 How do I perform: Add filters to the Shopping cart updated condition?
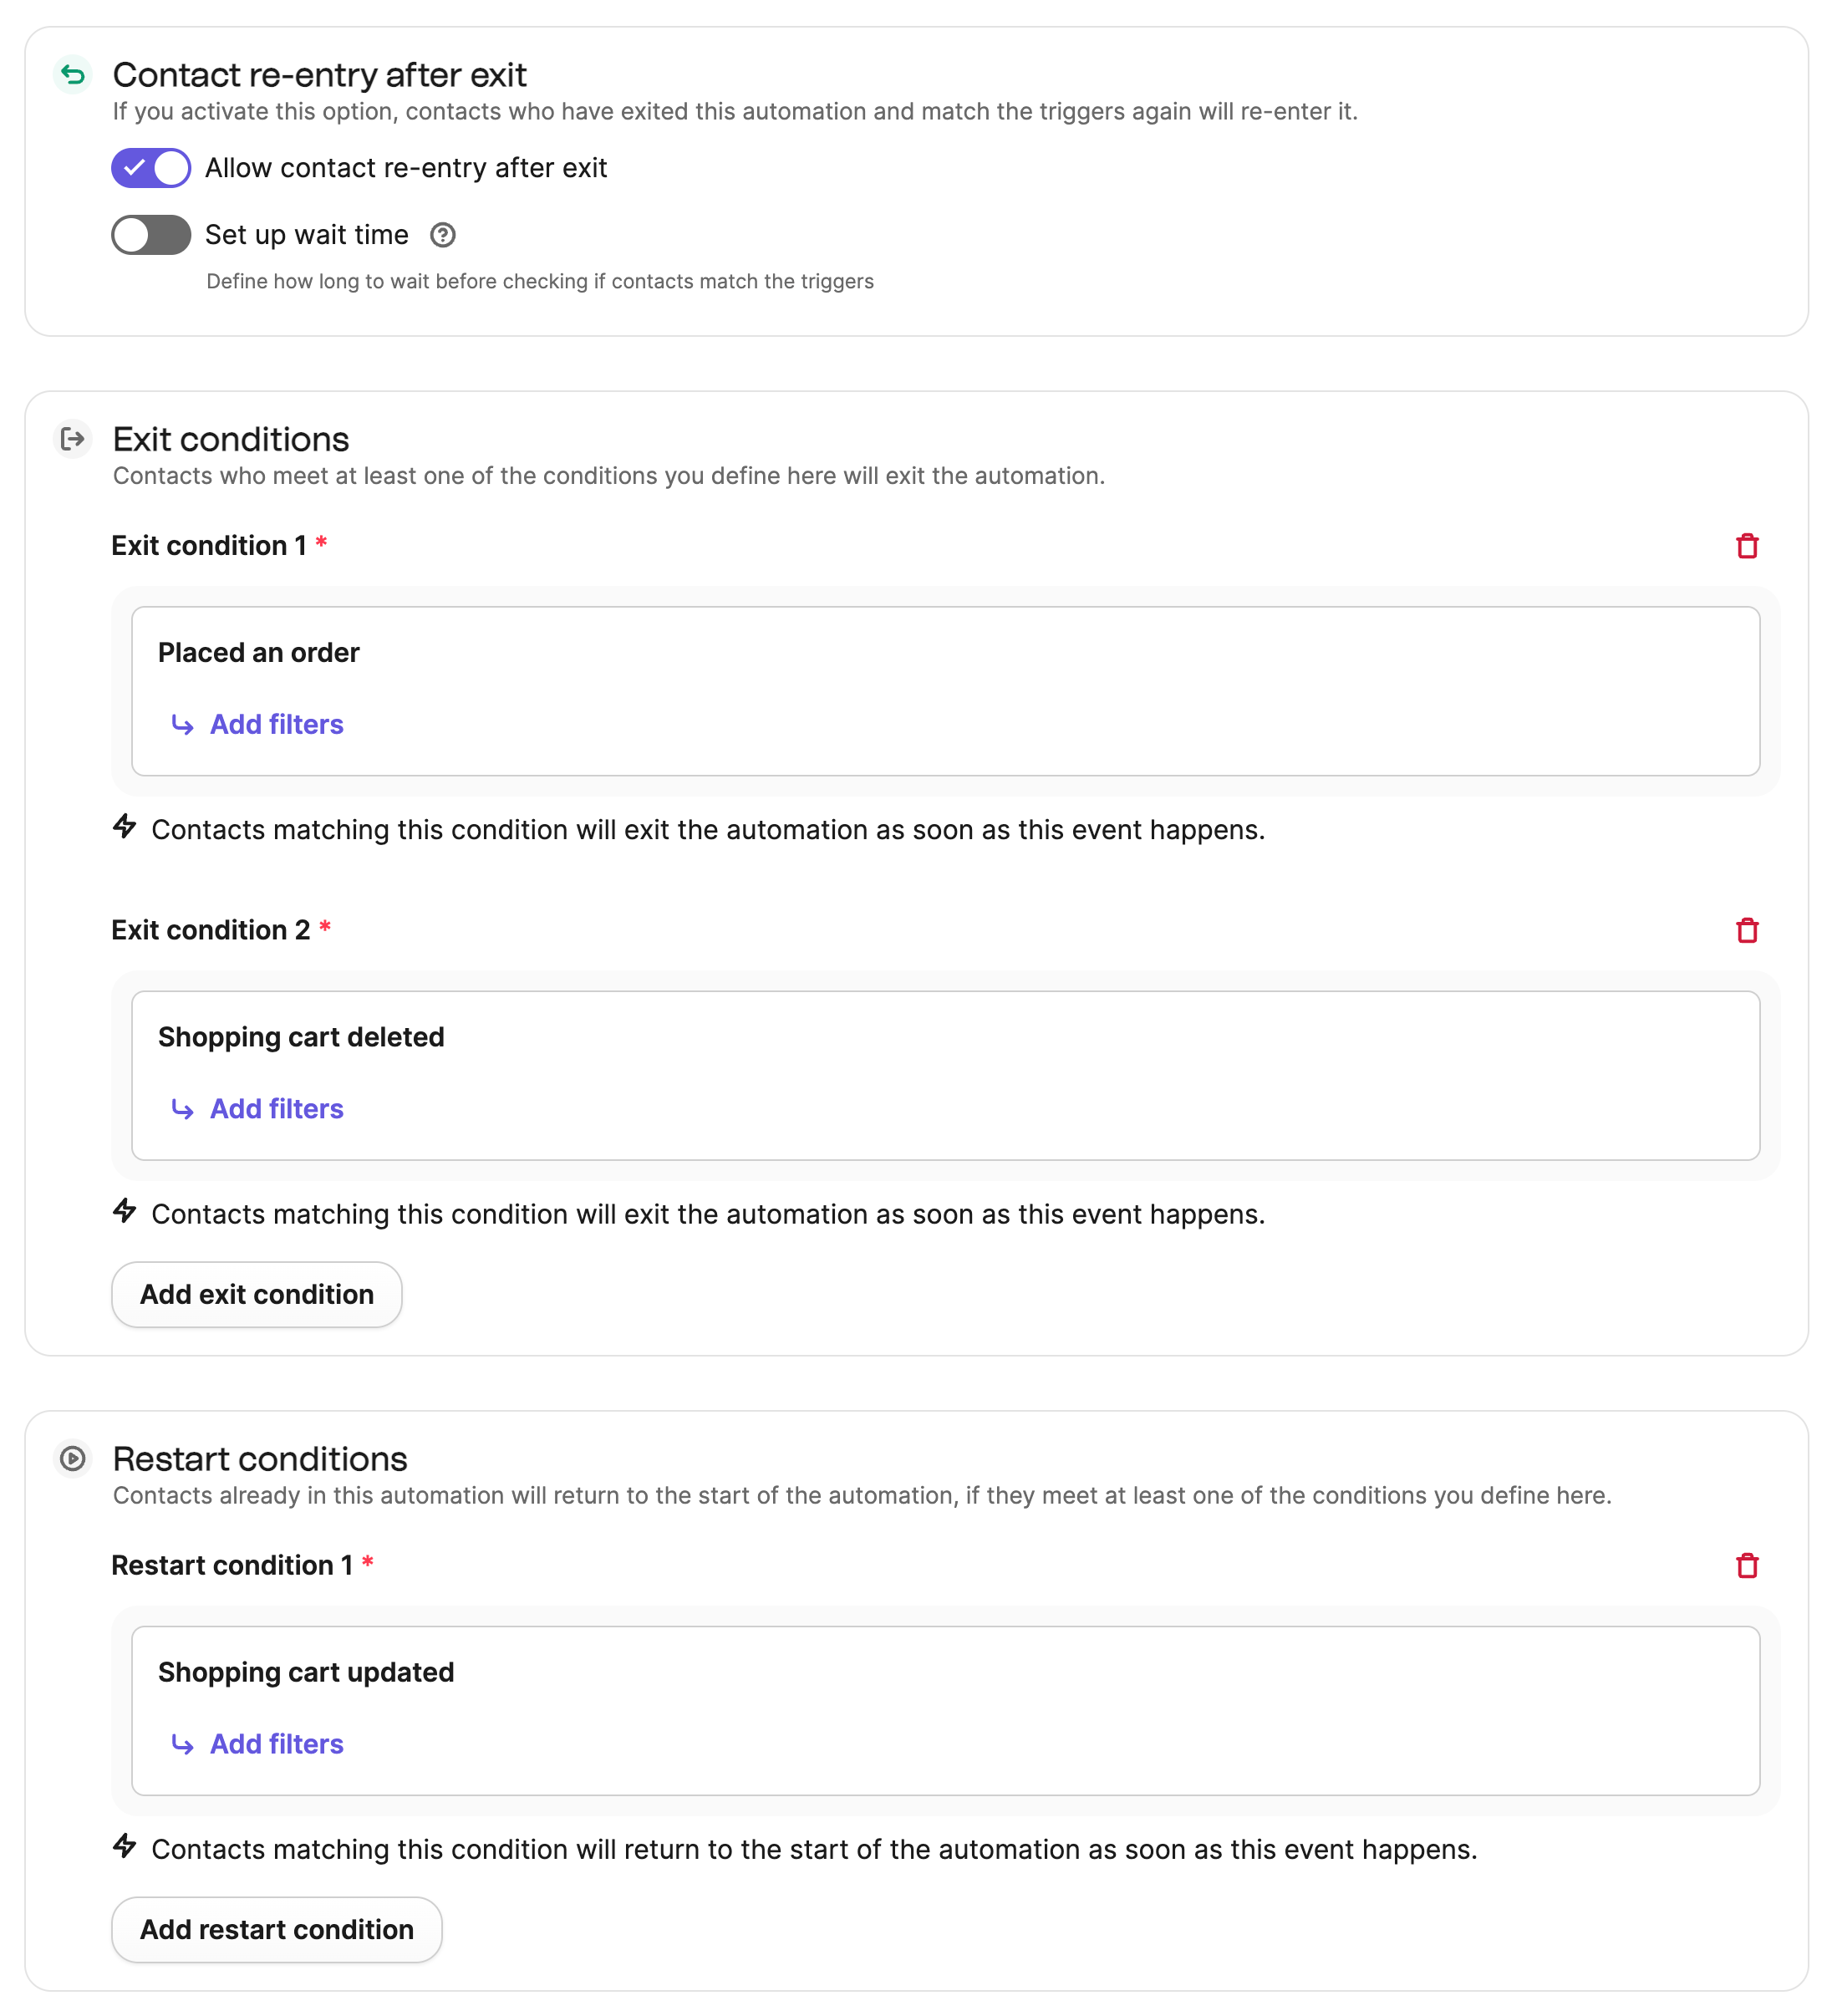[x=276, y=1744]
